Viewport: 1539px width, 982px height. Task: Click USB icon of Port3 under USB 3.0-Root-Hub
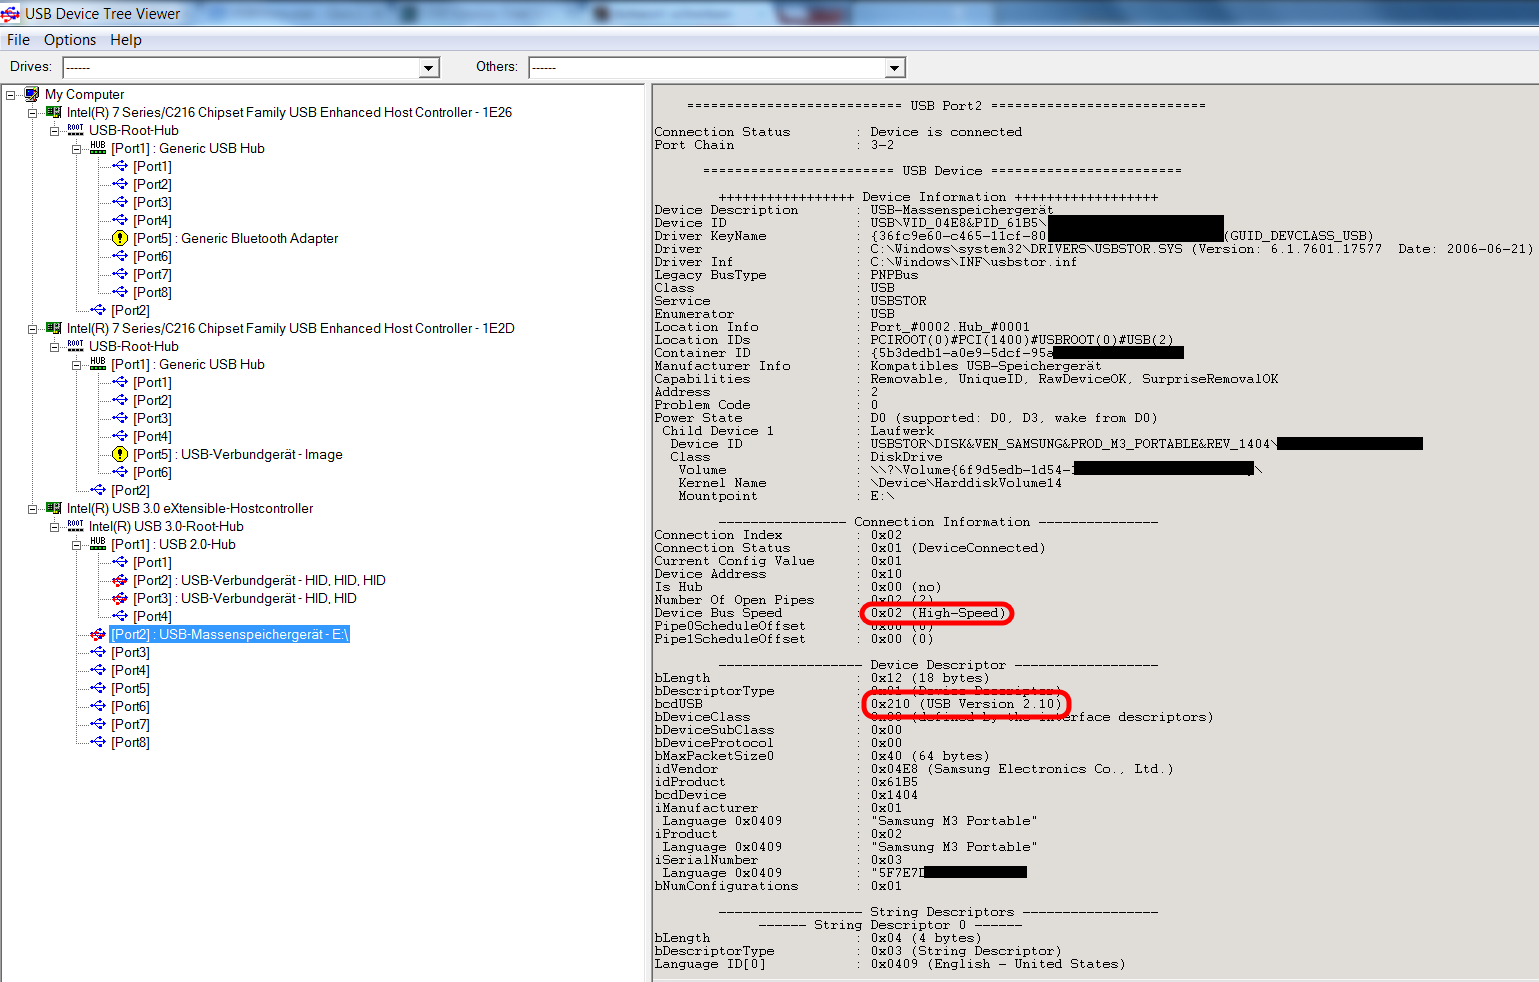pyautogui.click(x=98, y=652)
